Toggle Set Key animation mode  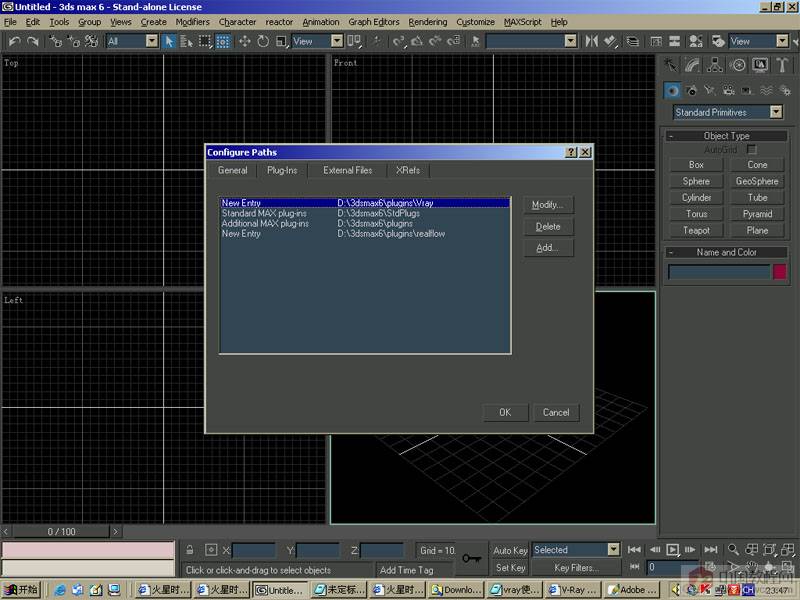click(510, 567)
